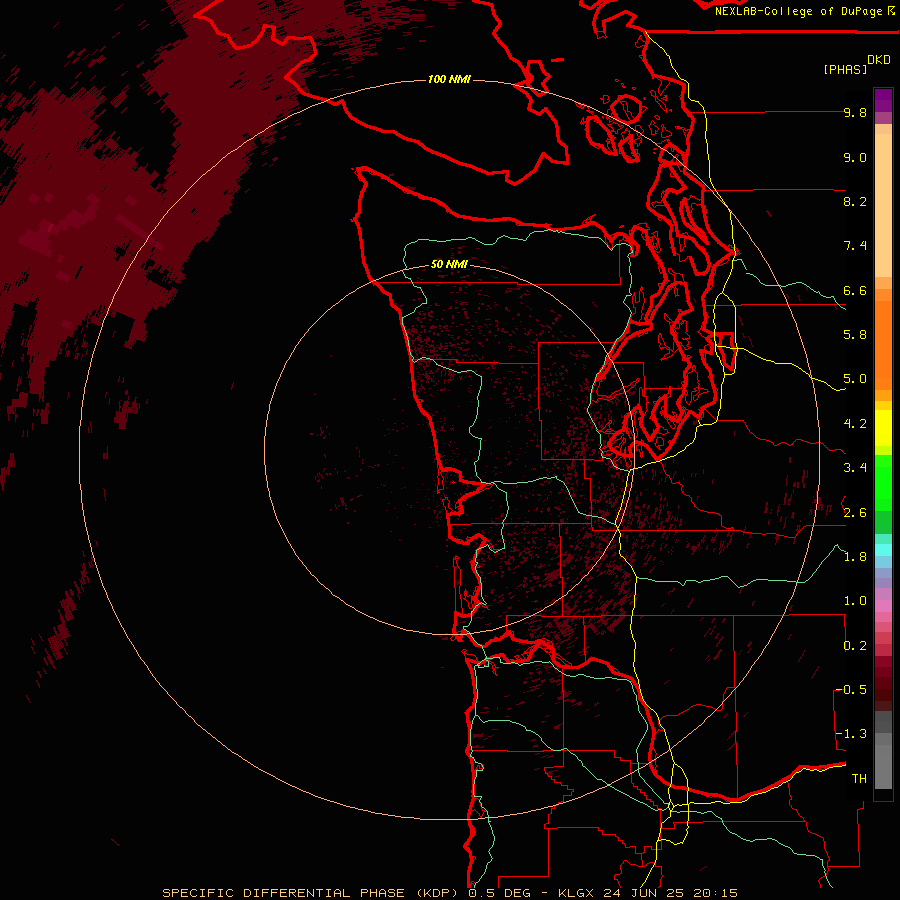
Task: Click the 3.4 scale label
Action: click(x=855, y=468)
